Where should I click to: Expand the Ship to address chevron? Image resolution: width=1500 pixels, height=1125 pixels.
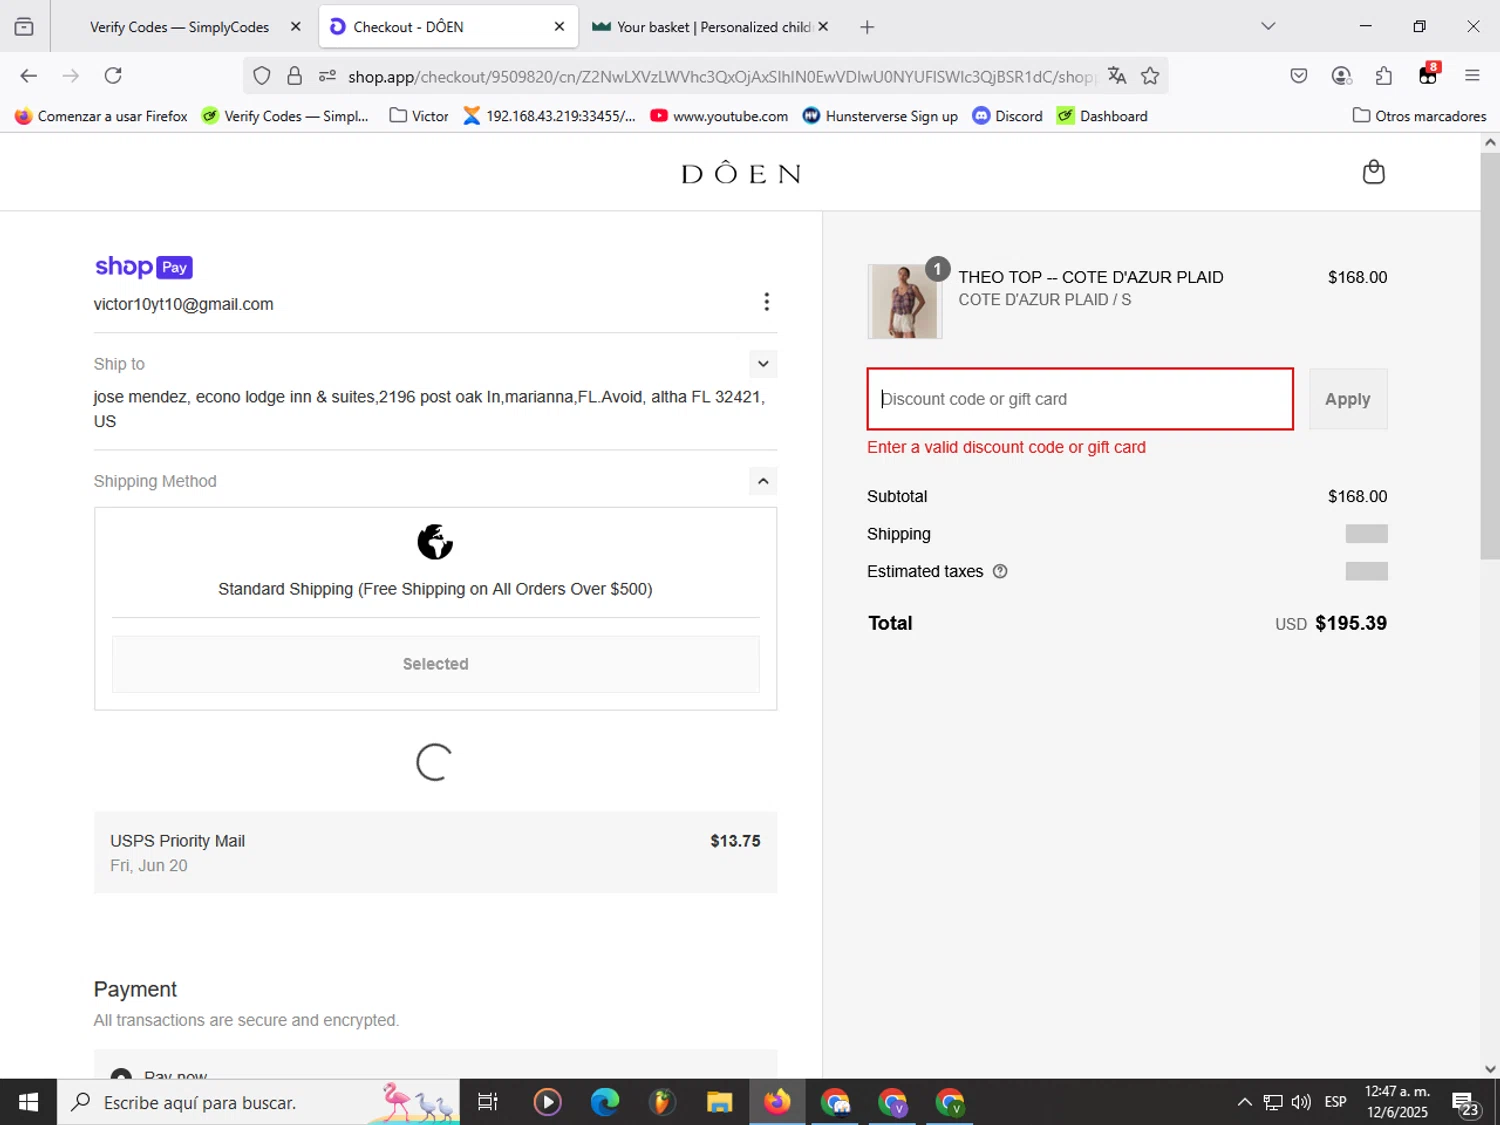point(763,364)
